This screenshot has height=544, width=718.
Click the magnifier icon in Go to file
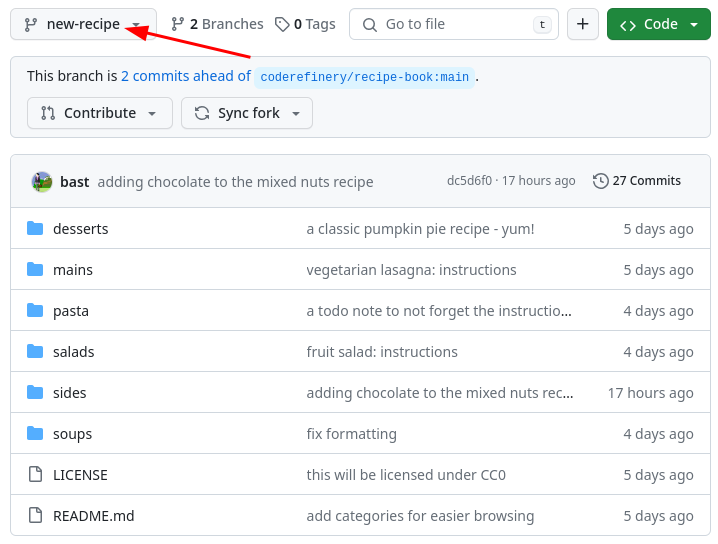[370, 25]
